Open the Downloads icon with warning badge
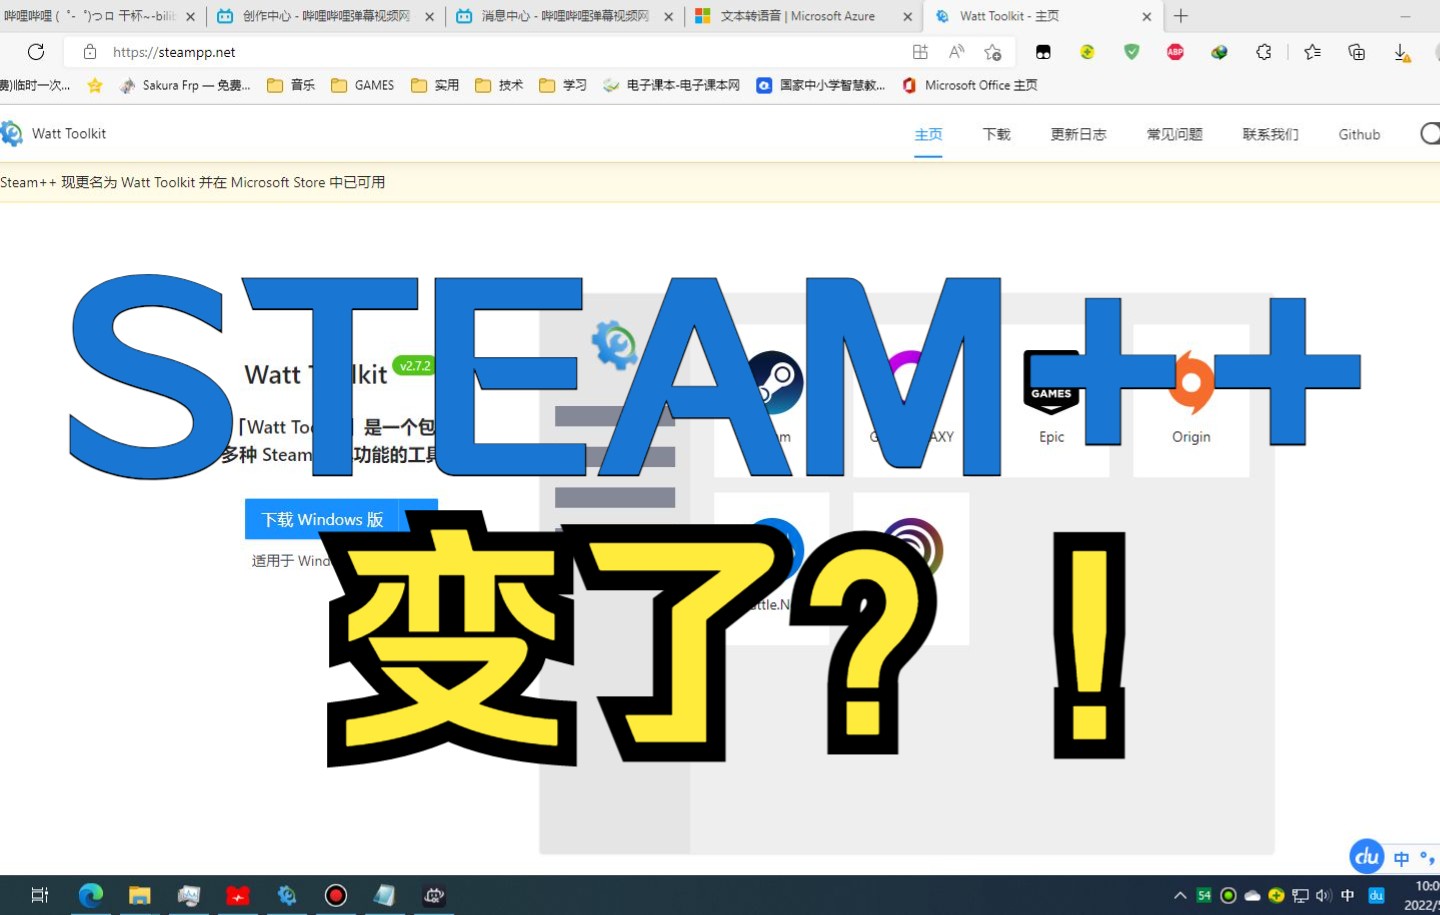Screen dimensions: 1440x915 click(x=1401, y=53)
